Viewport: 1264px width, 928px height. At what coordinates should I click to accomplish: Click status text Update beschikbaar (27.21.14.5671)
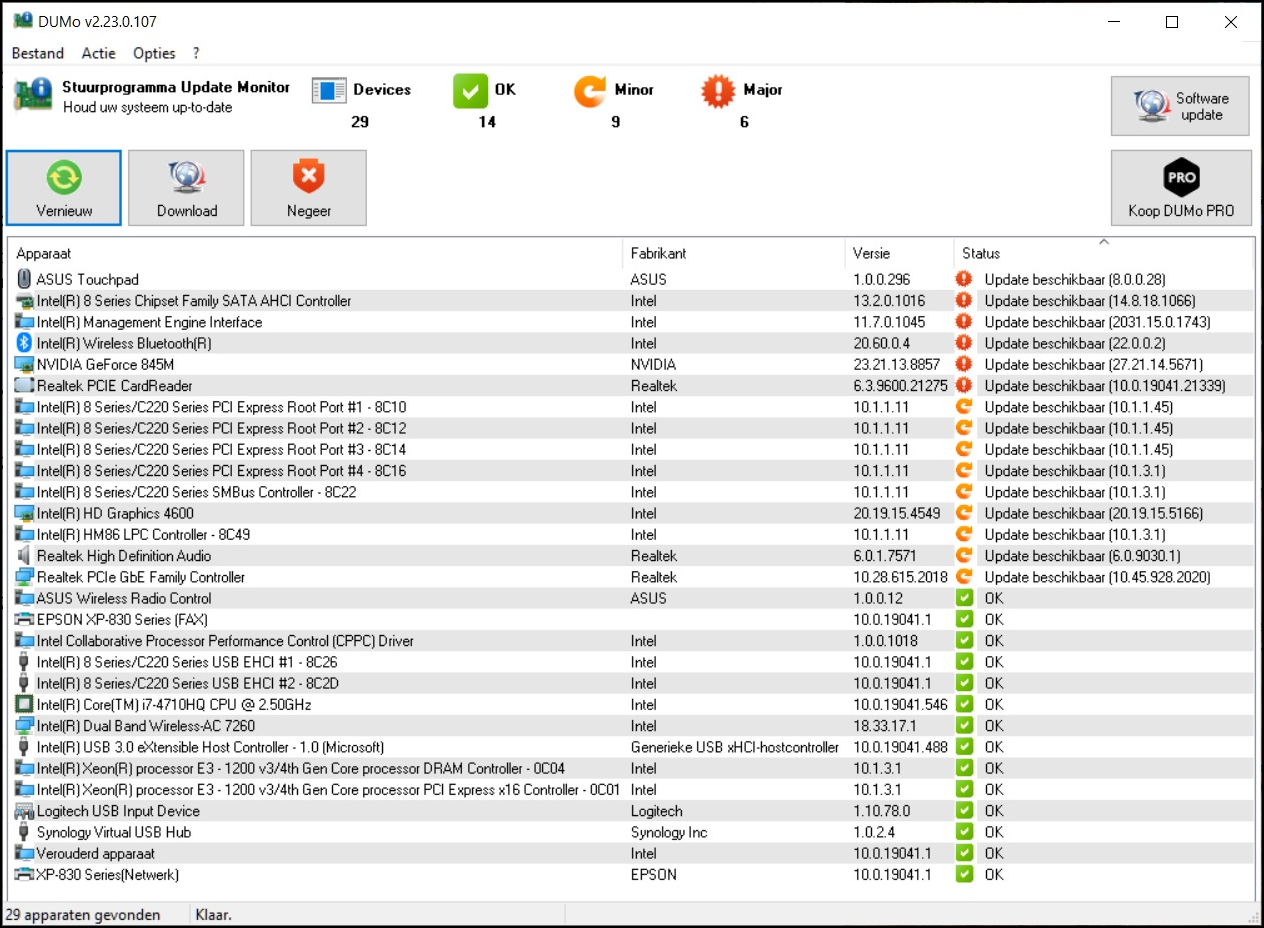point(1094,365)
